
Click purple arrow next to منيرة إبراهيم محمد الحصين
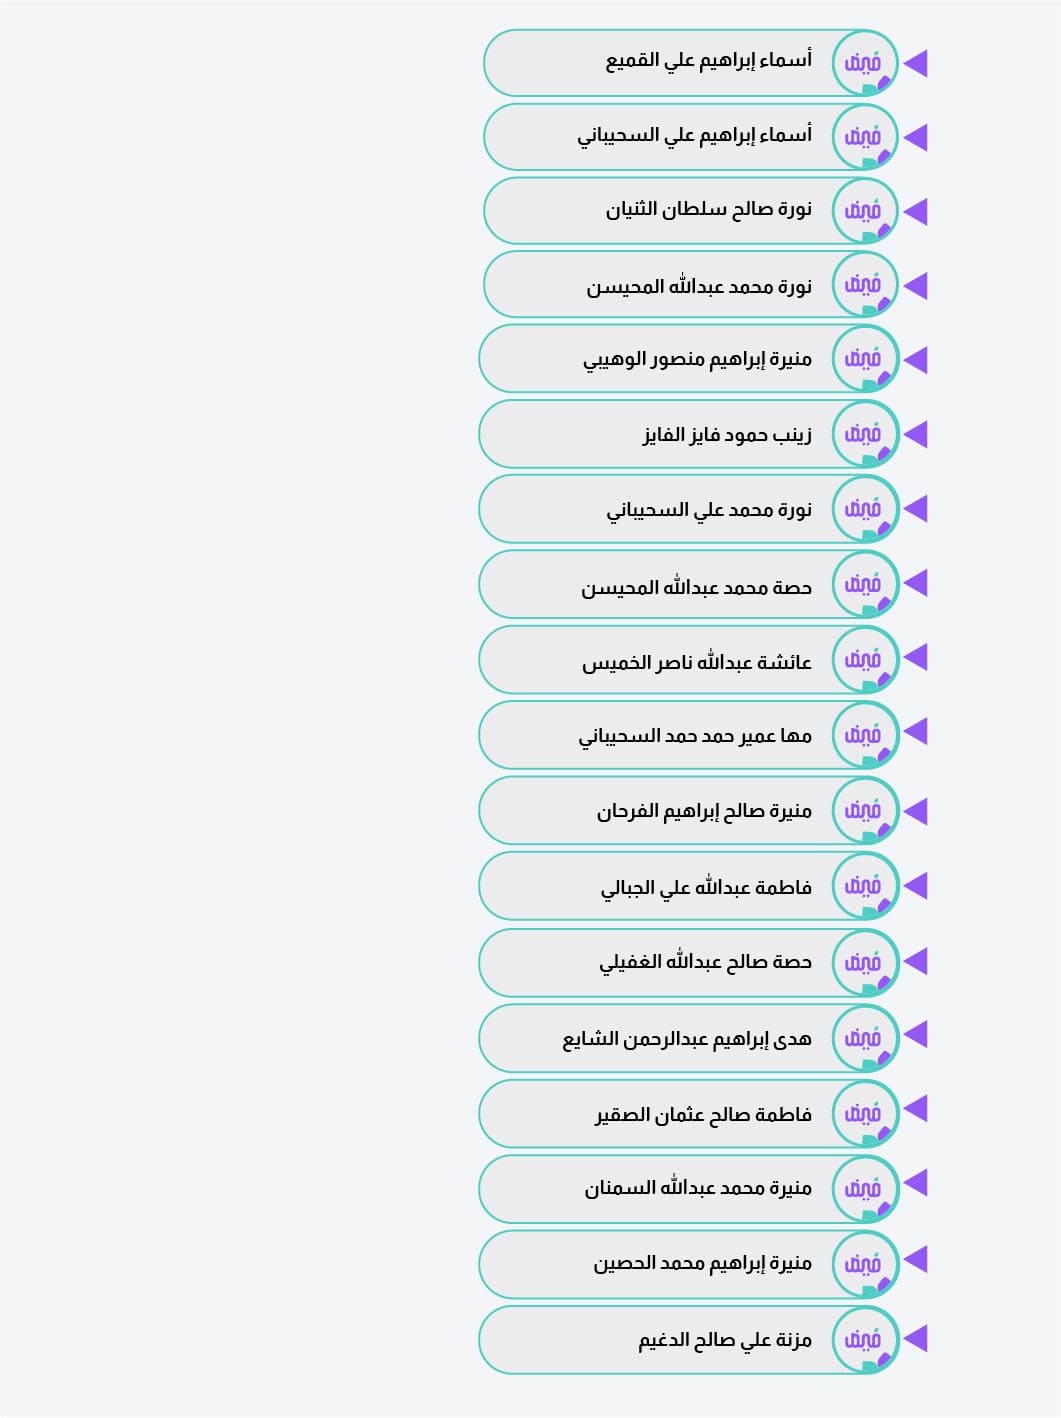tap(915, 1259)
